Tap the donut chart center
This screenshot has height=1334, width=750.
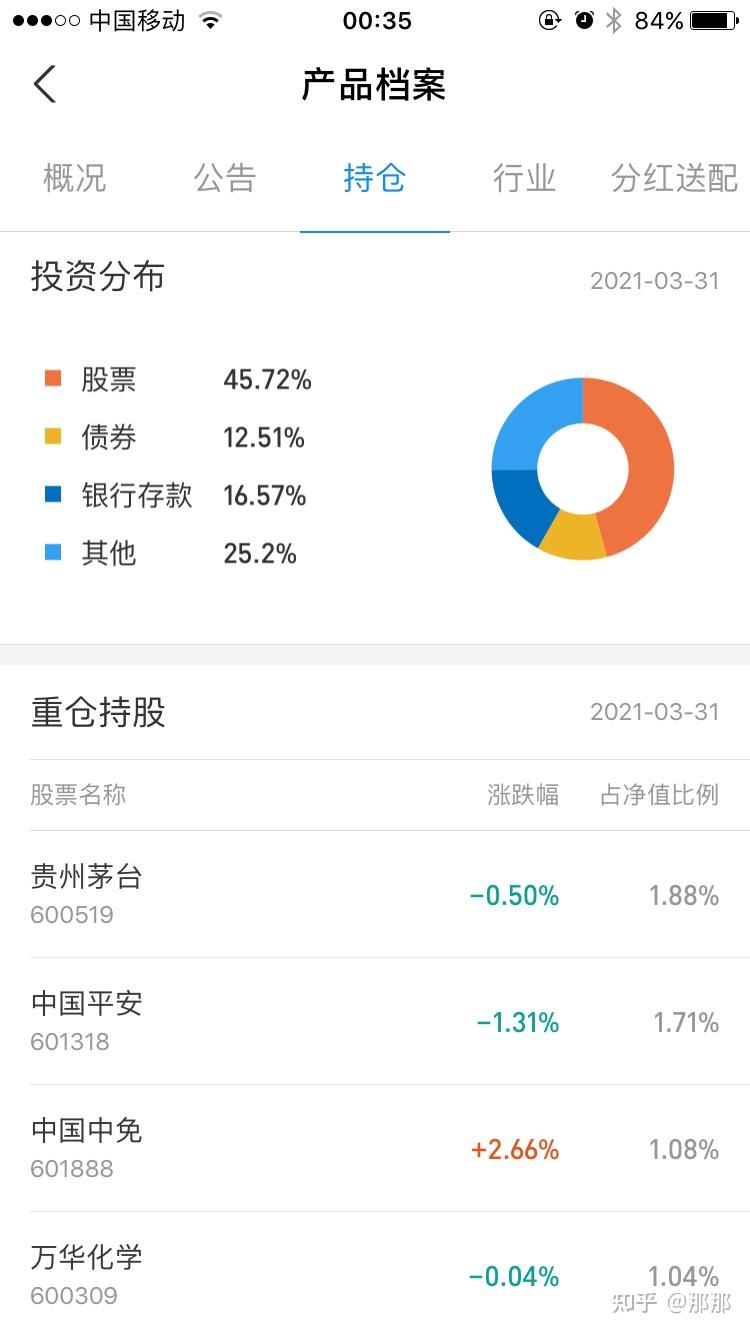[x=583, y=468]
